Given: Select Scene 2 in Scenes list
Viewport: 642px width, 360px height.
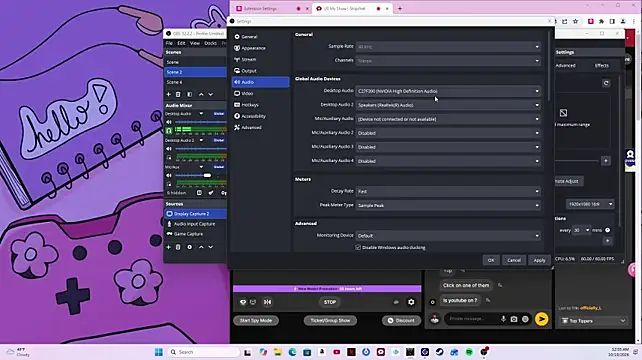Looking at the screenshot, I should [x=195, y=72].
